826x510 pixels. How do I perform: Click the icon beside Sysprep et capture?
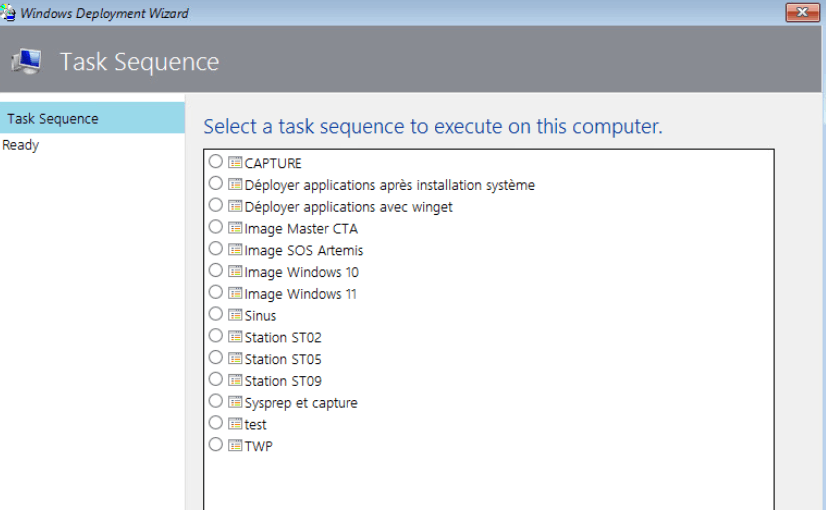[x=235, y=402]
